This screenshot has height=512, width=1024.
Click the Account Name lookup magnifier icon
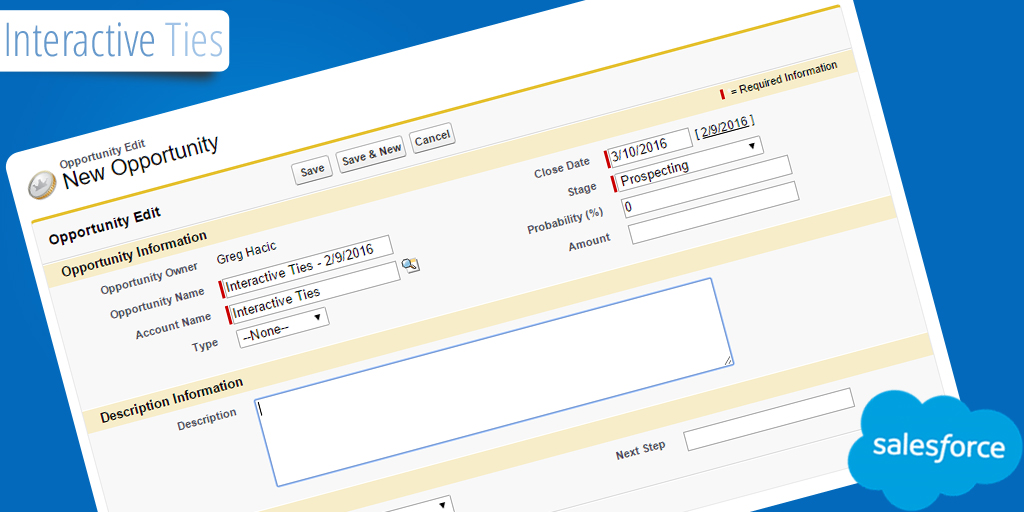[410, 265]
